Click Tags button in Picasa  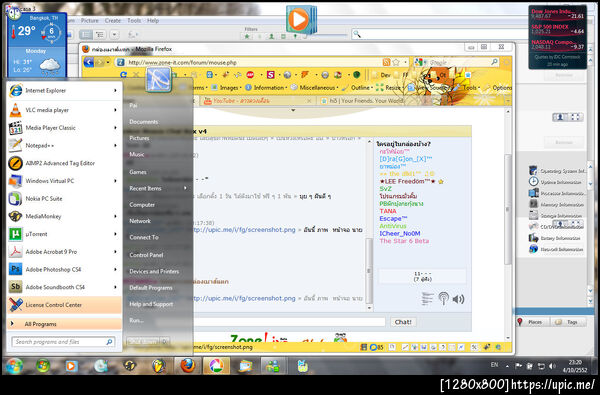[569, 322]
